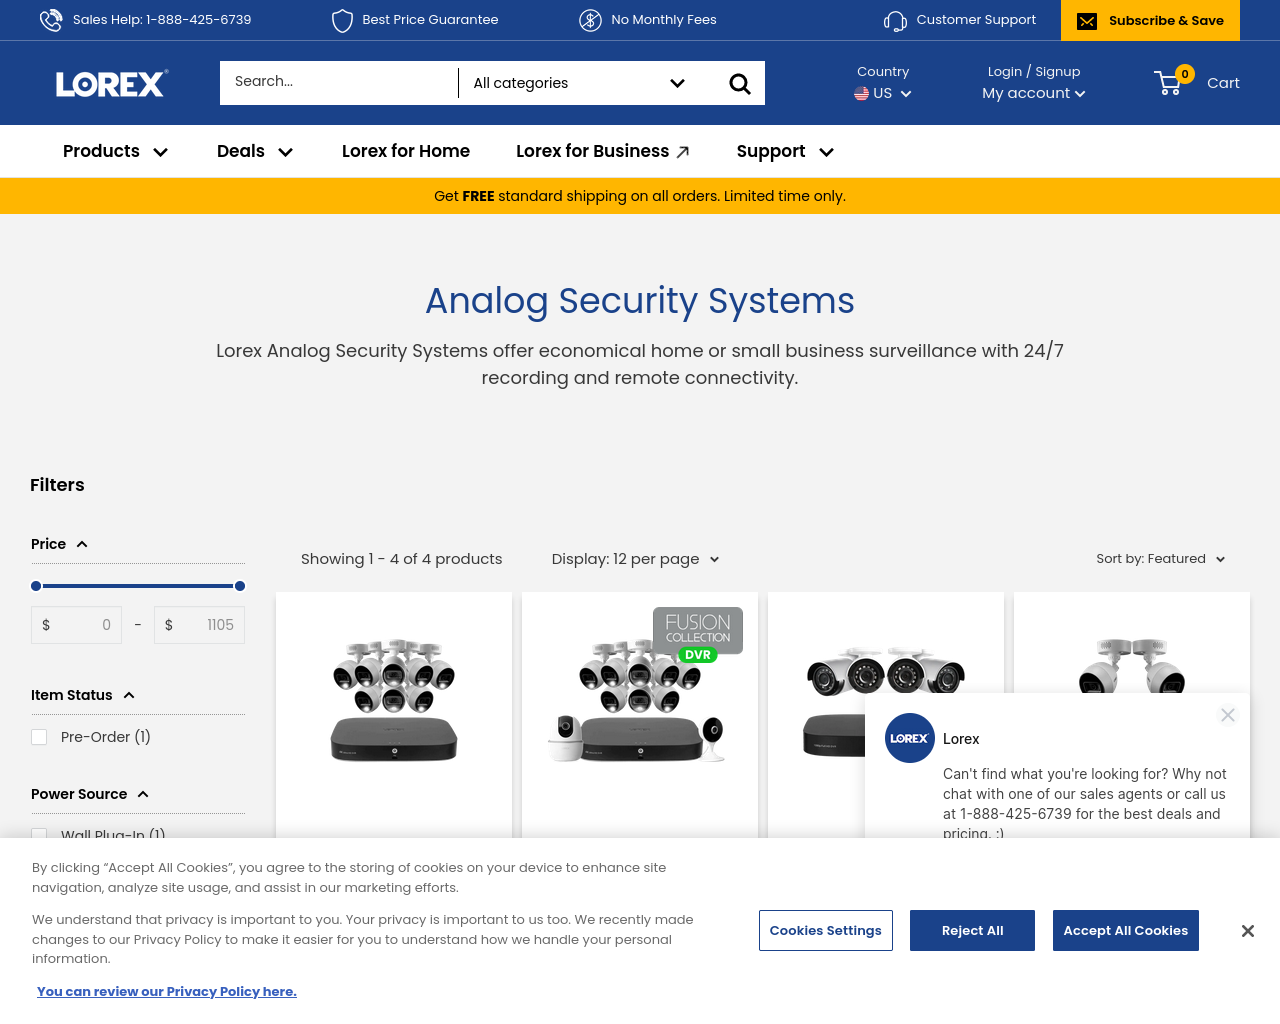The image size is (1280, 1024).
Task: Collapse the Item Status filter section
Action: point(82,695)
